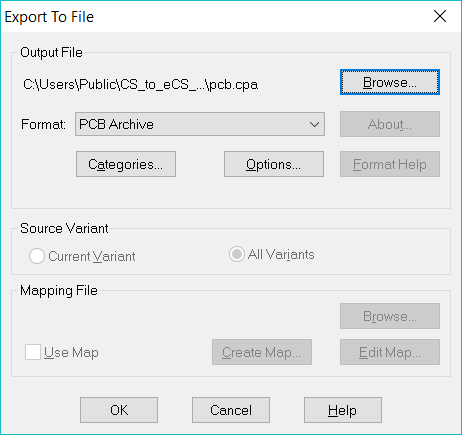Viewport: 462px width, 435px height.
Task: Click the Edit Map... button
Action: 390,352
